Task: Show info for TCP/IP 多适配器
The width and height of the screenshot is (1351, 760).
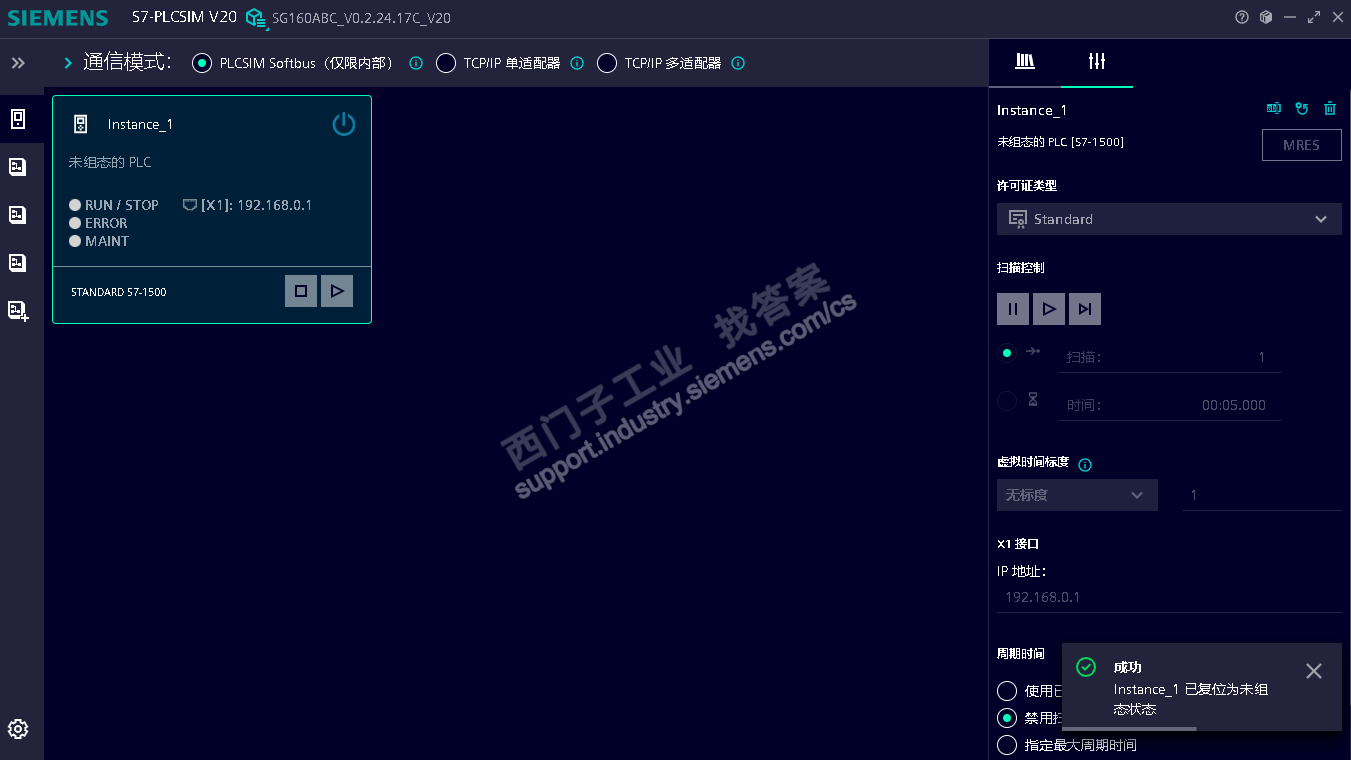Action: pyautogui.click(x=738, y=63)
